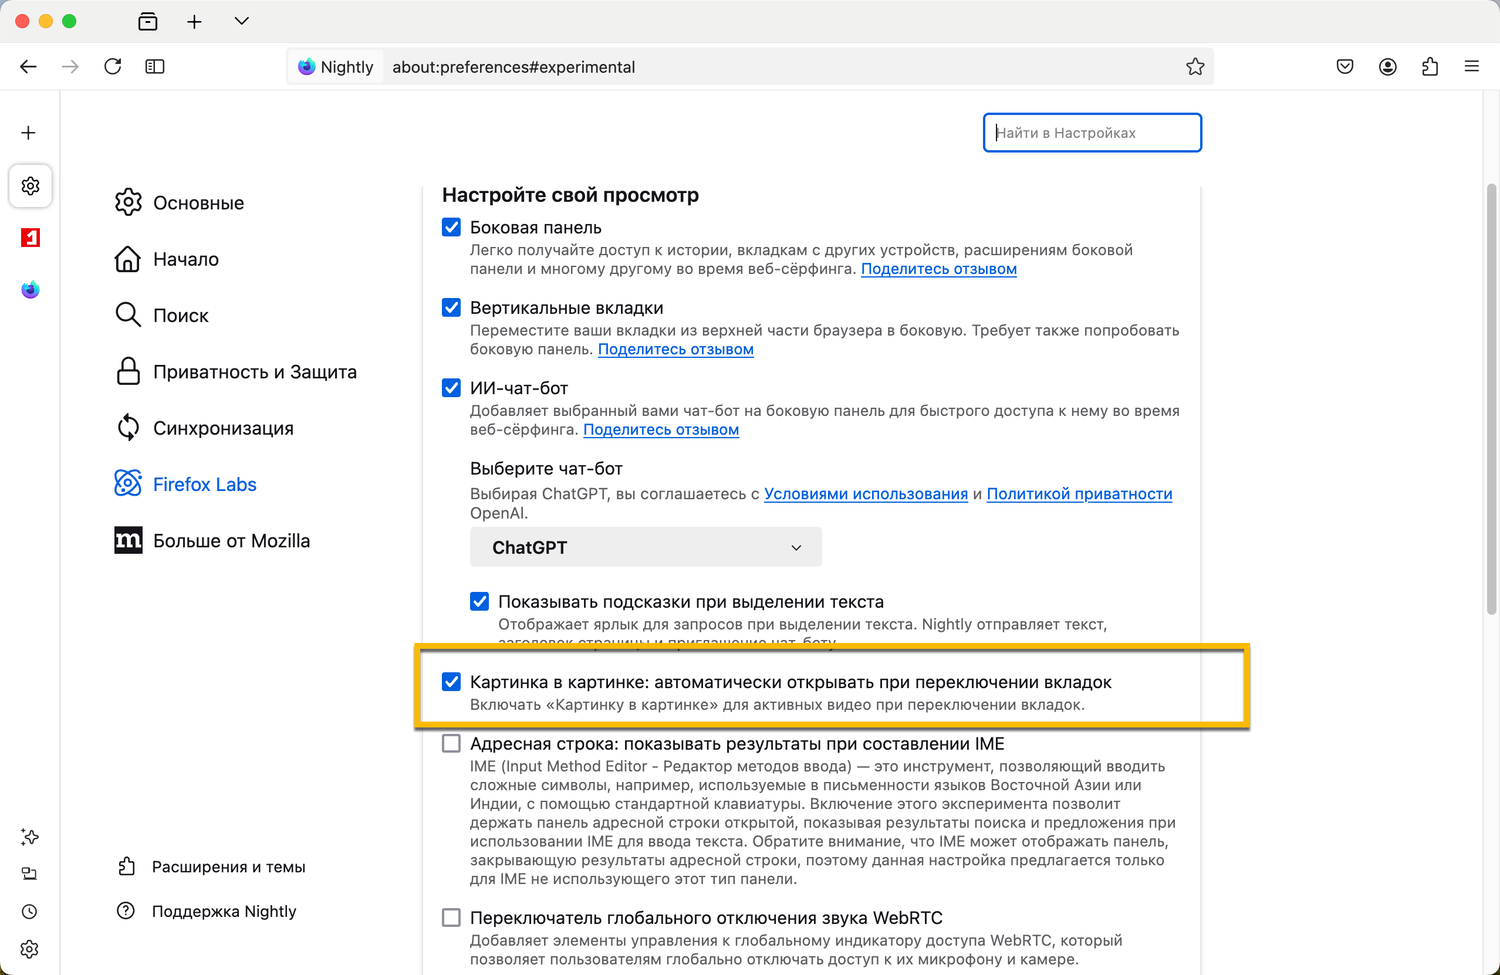Disable the Вертикальные вкладки checkbox
This screenshot has width=1500, height=975.
(x=452, y=308)
